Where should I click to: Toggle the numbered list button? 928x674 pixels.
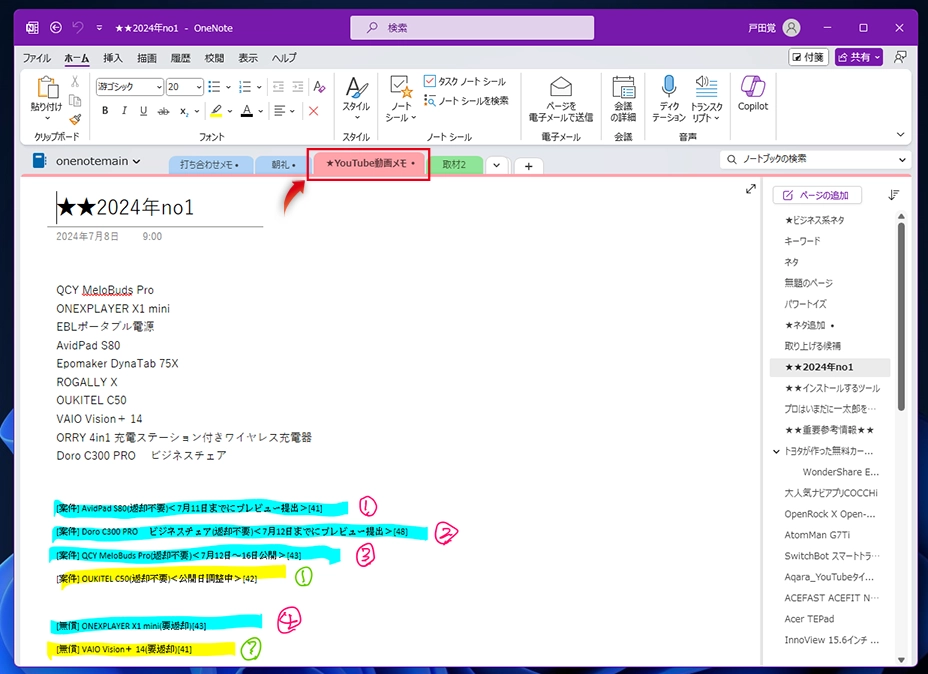[245, 87]
